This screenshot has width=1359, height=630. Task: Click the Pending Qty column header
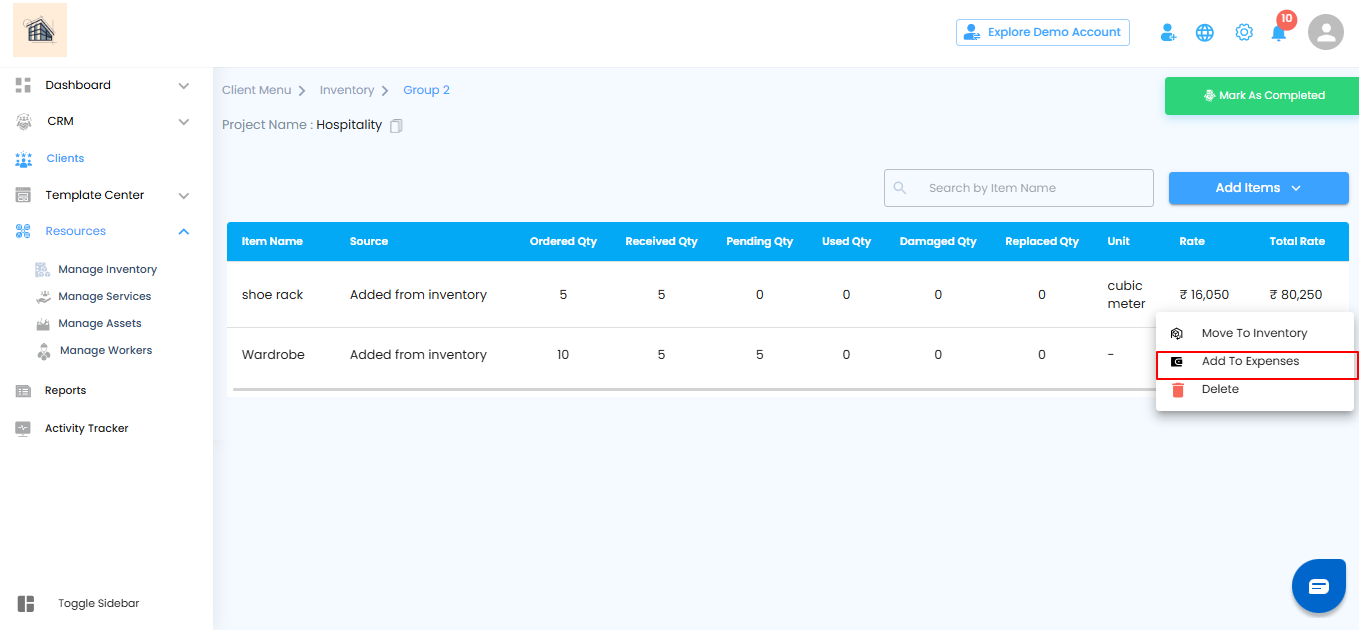click(x=759, y=242)
